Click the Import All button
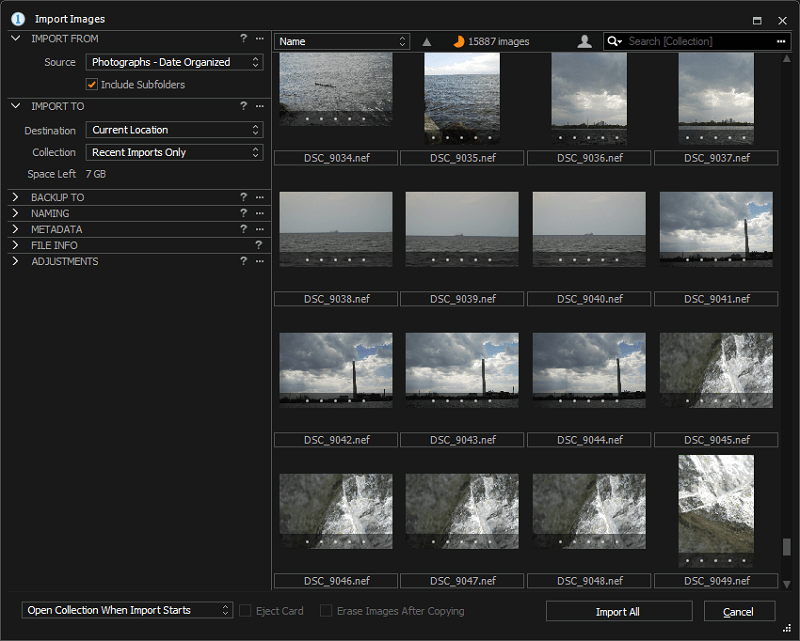800x641 pixels. click(619, 611)
